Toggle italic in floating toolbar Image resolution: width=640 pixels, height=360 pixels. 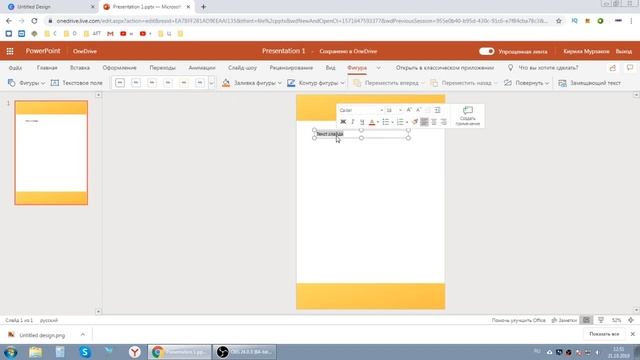[x=353, y=122]
